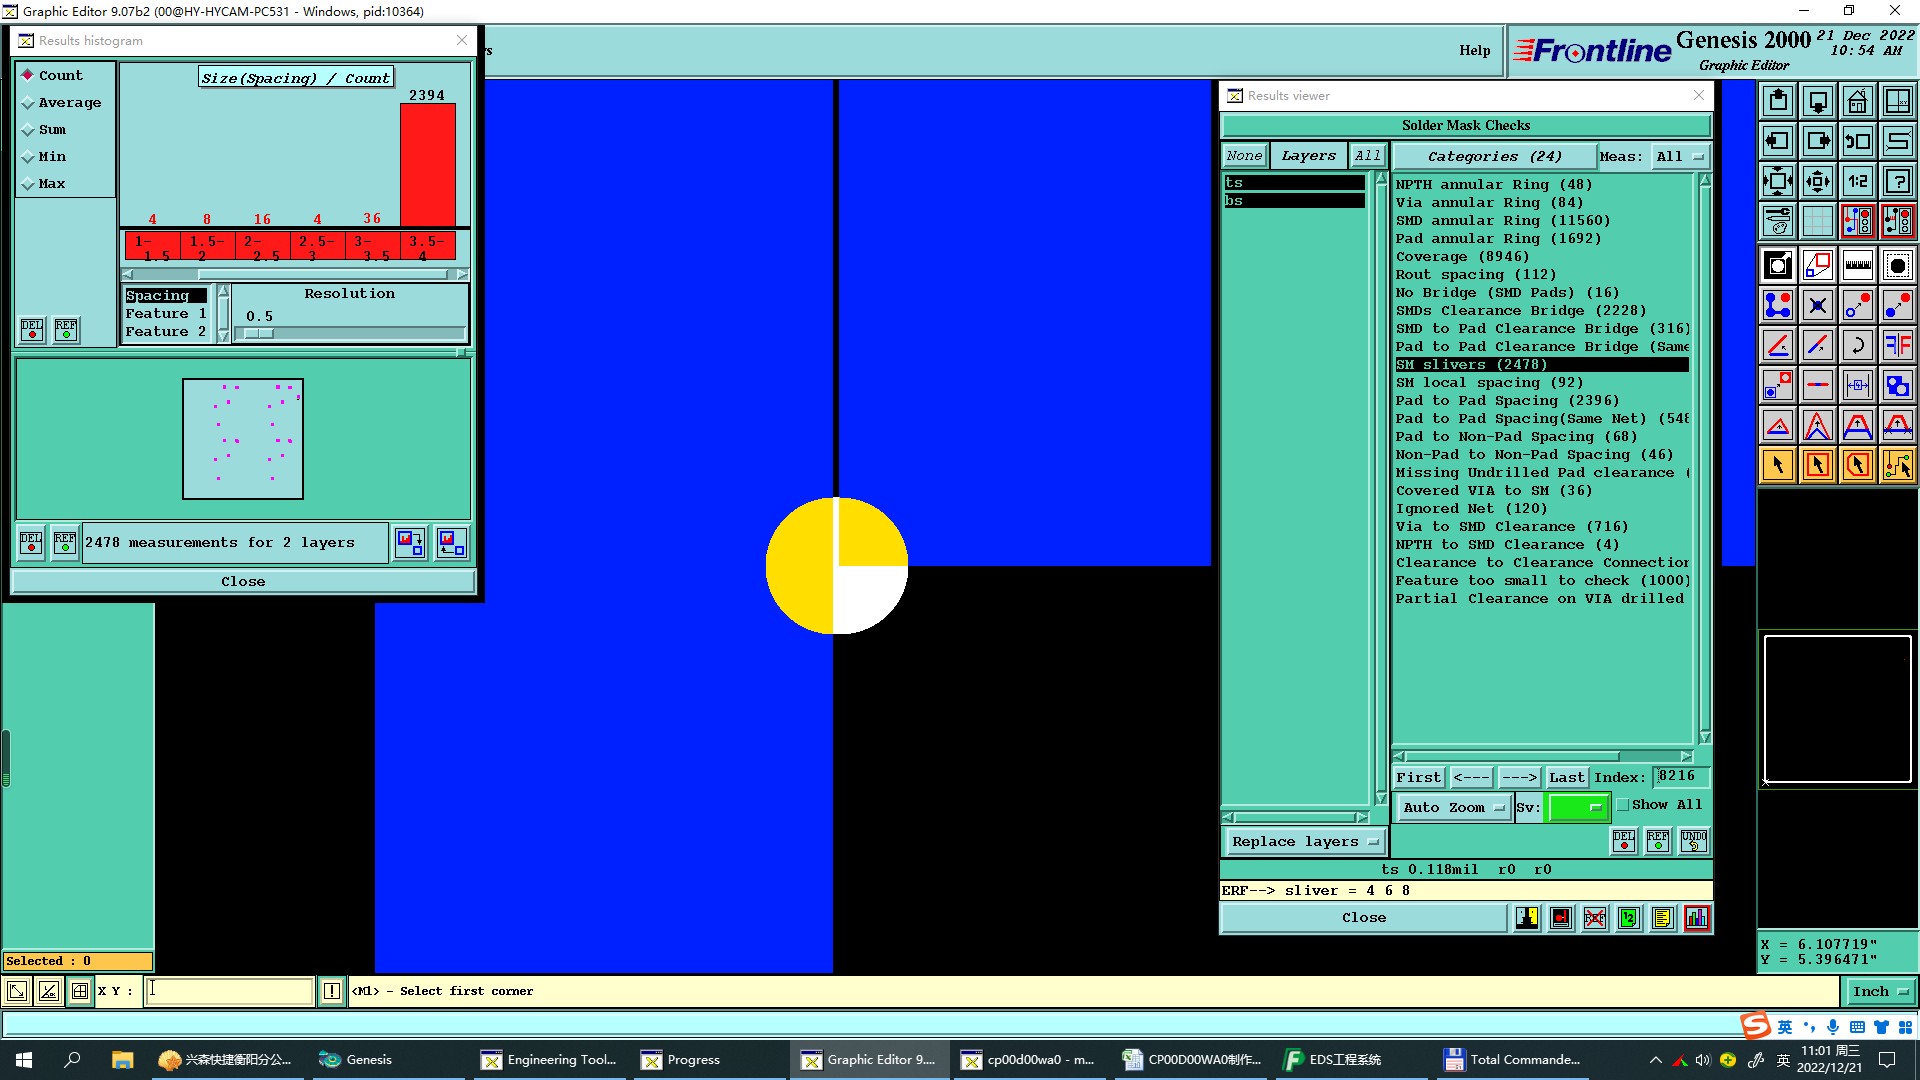Open the grid display icon
Screen dimensions: 1920x1080
[x=1817, y=221]
